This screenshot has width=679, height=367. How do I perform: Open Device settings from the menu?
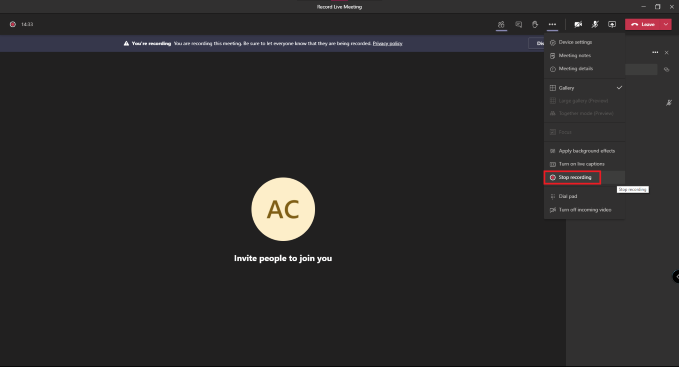[x=584, y=42]
